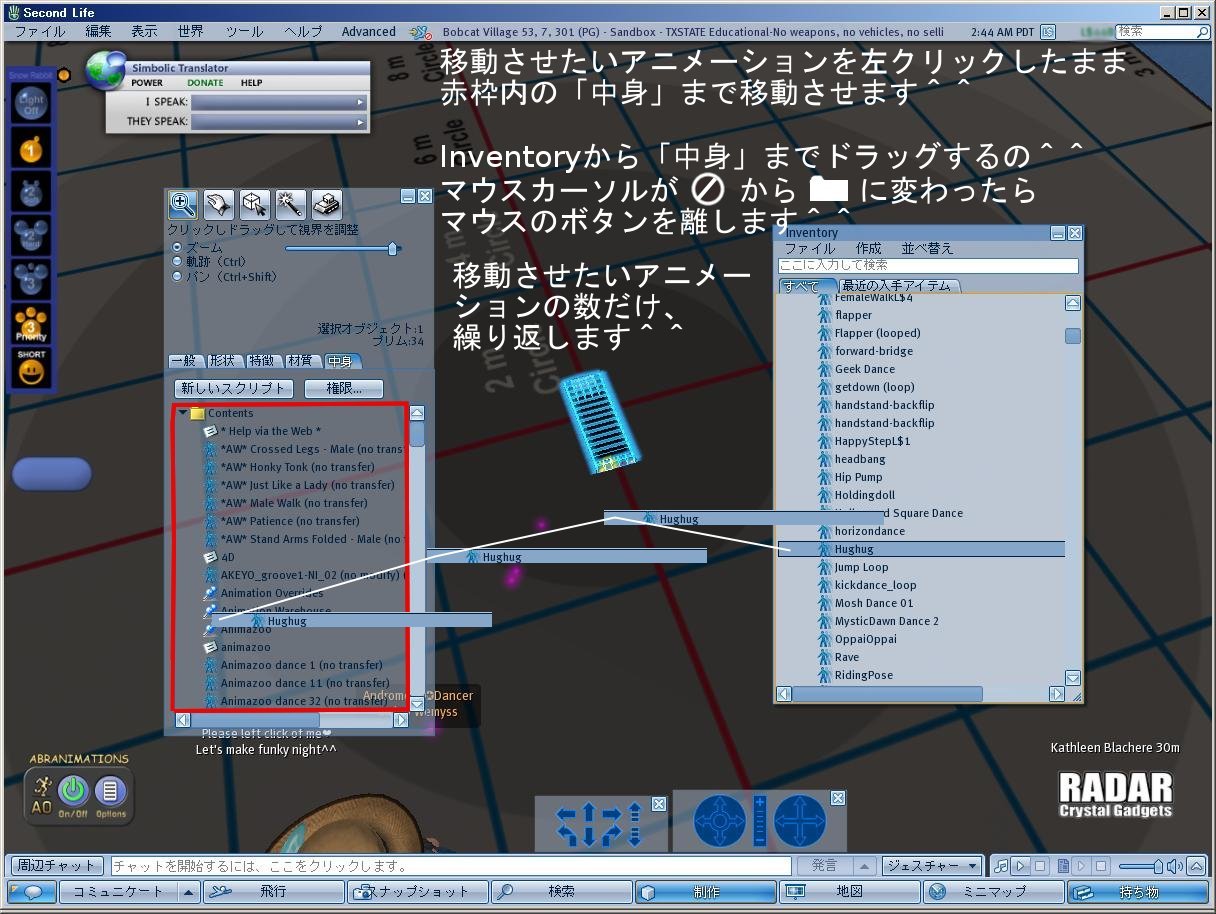Open the Advanced menu
This screenshot has width=1216, height=914.
(369, 32)
